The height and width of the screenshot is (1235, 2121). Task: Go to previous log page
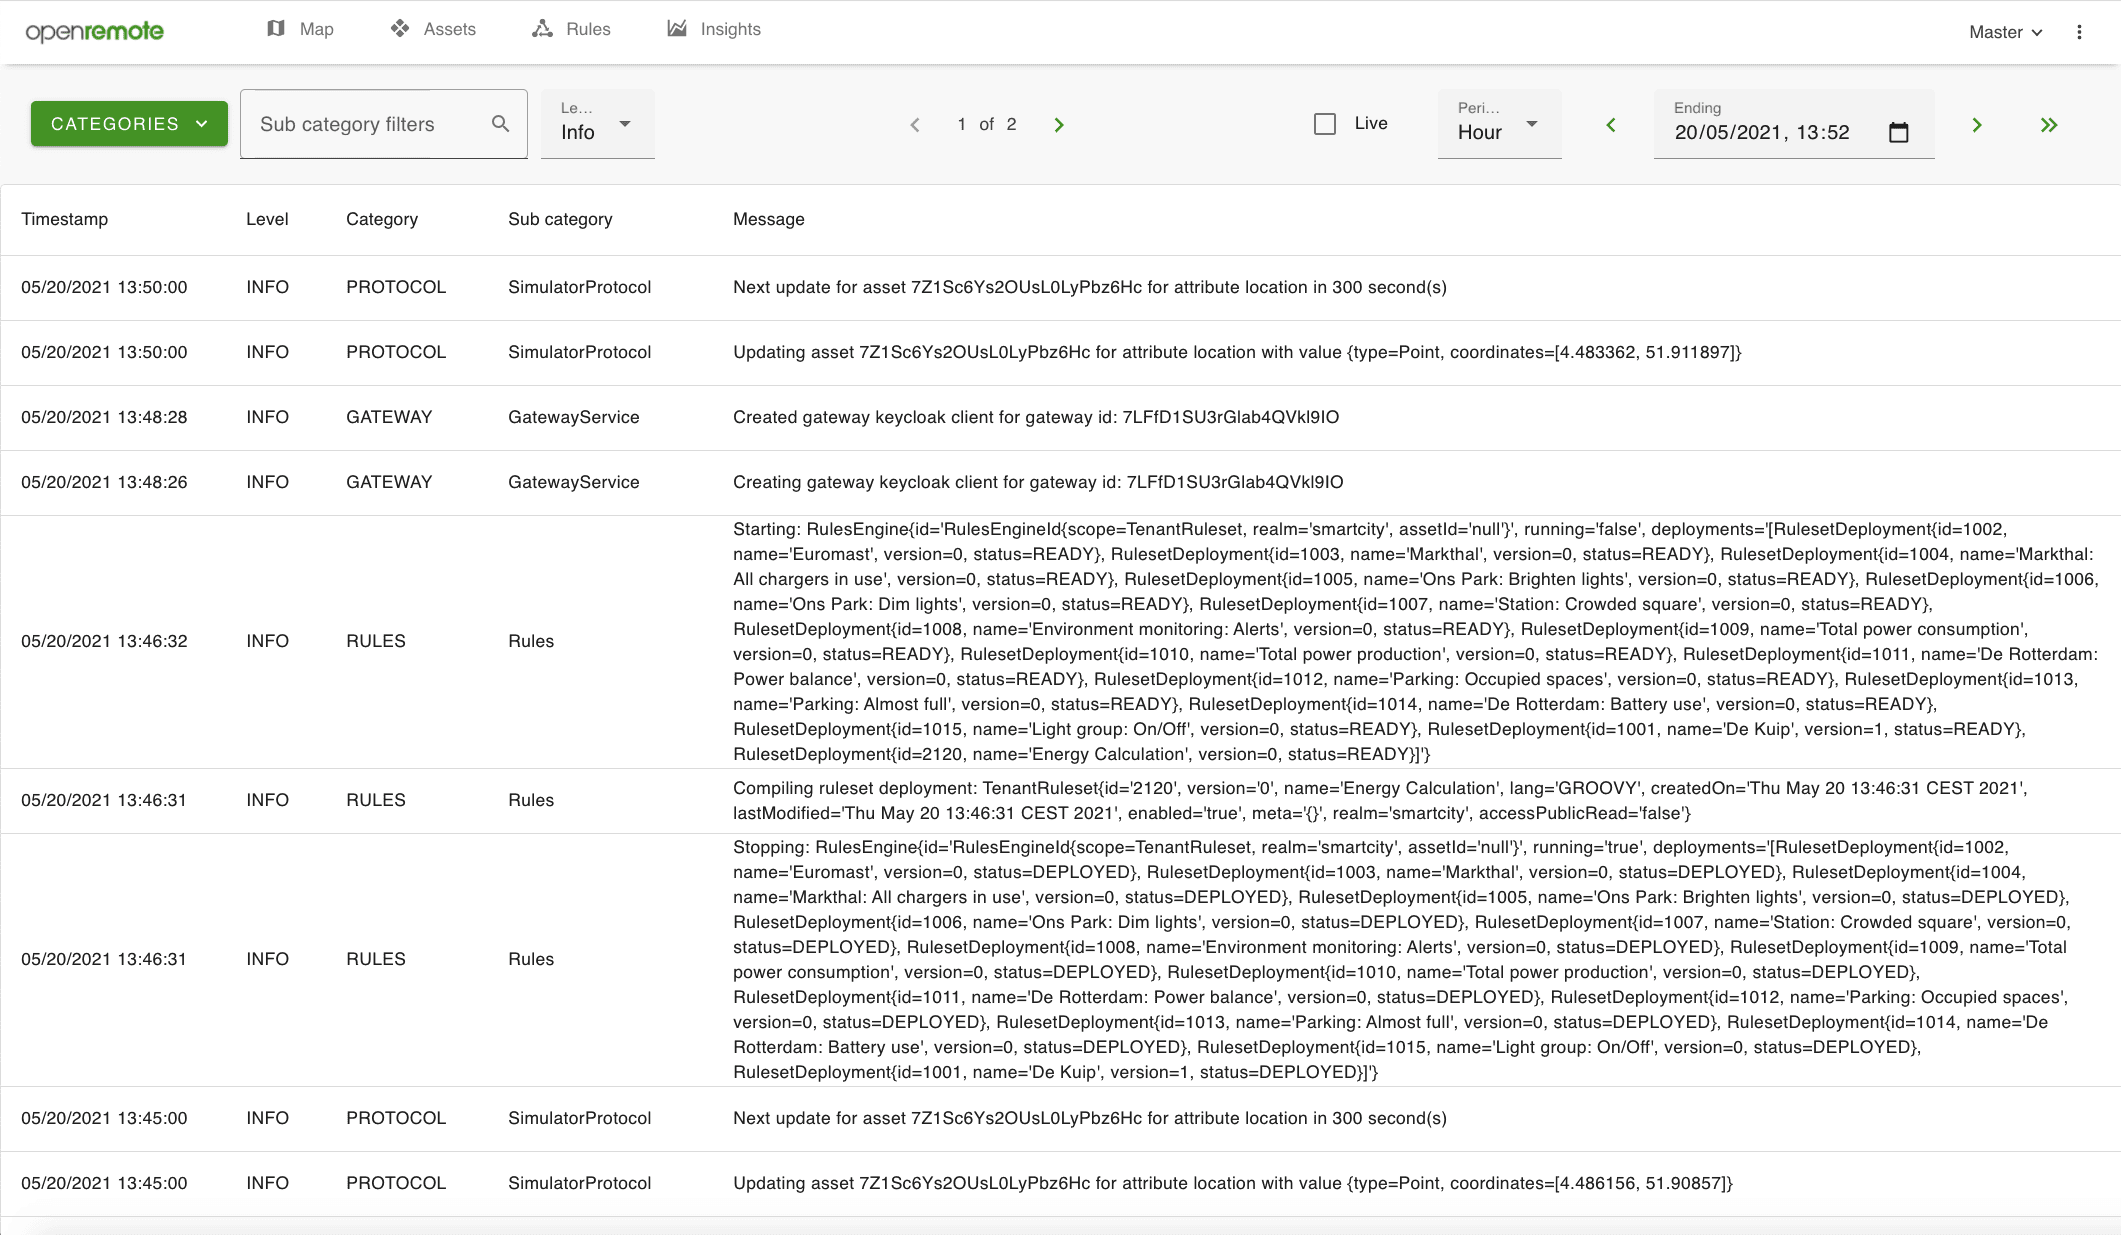pos(915,125)
